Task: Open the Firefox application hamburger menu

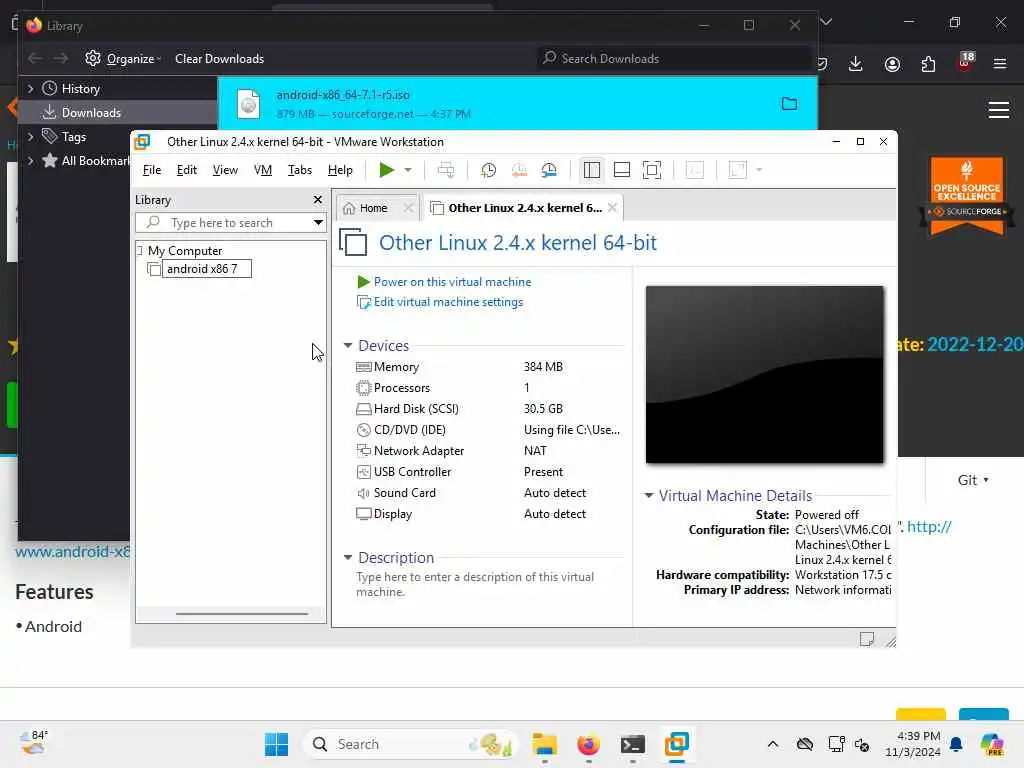Action: (x=1000, y=63)
